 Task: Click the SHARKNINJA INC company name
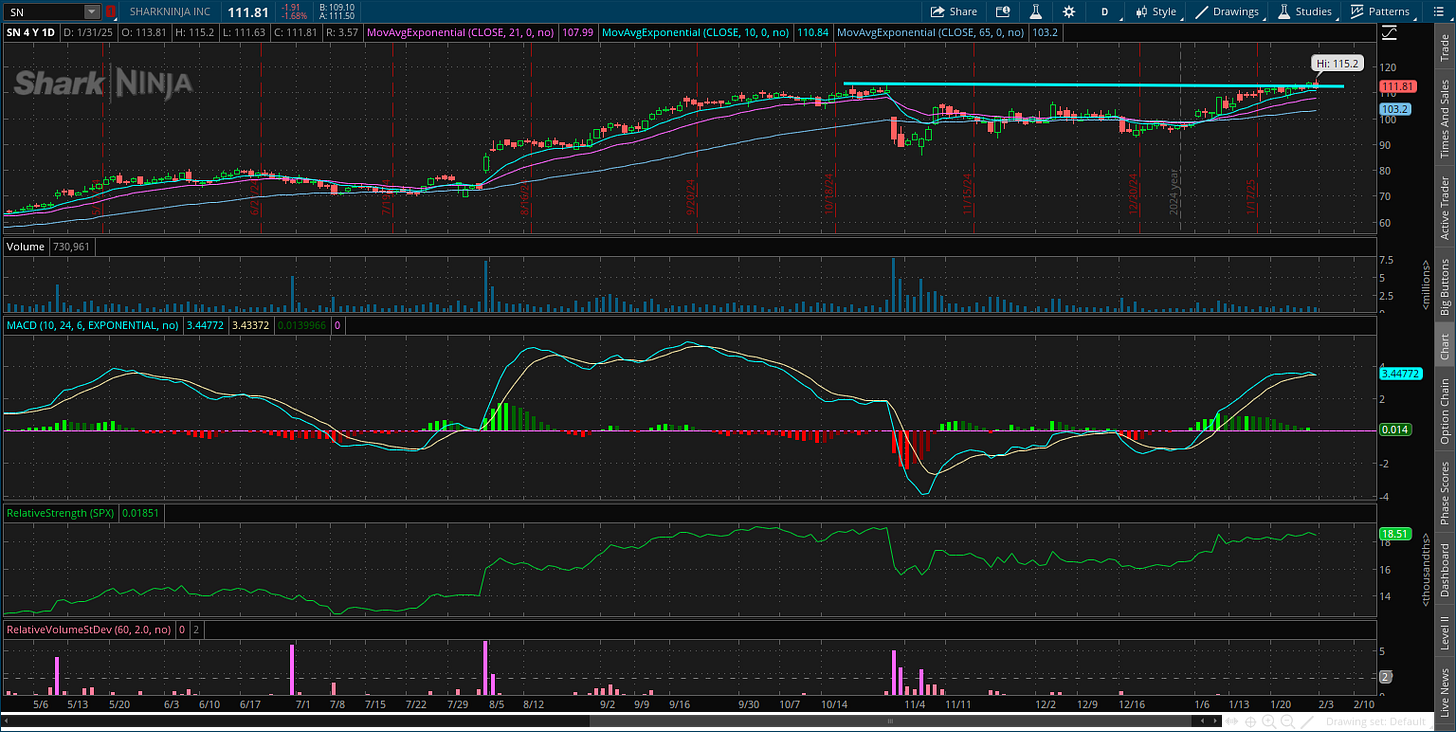pyautogui.click(x=171, y=12)
